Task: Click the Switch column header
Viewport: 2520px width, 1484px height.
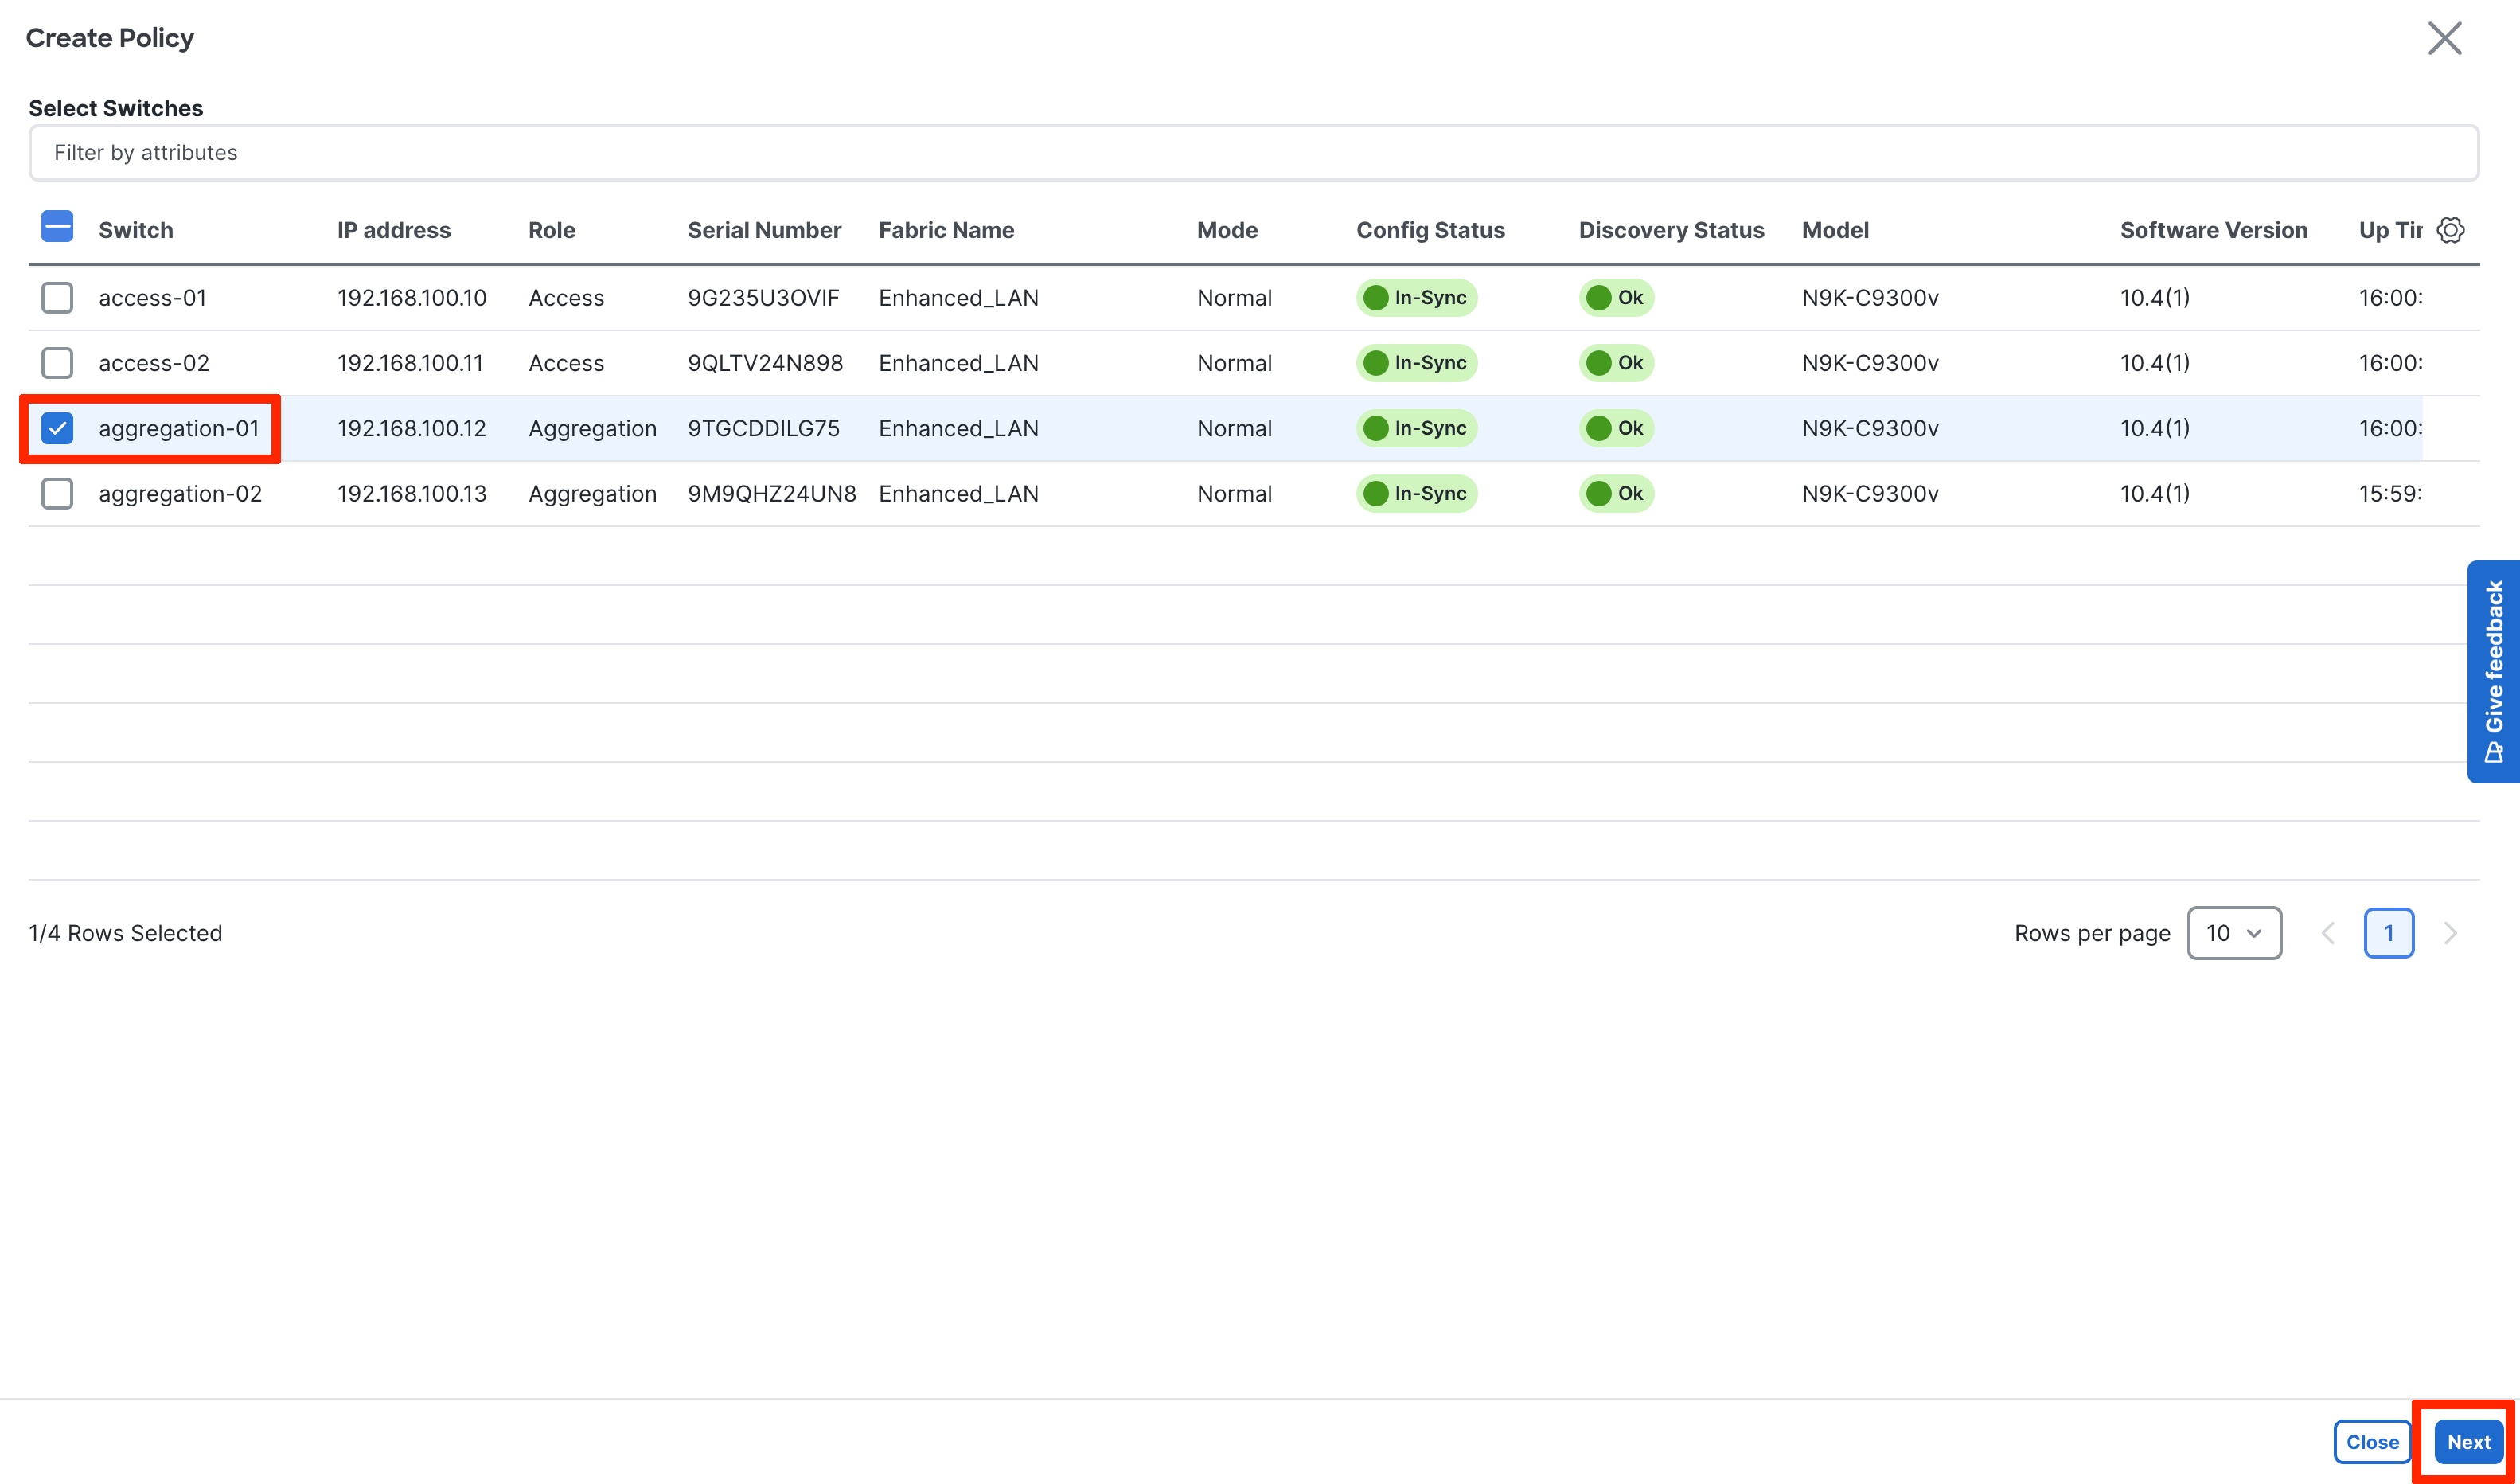Action: (135, 229)
